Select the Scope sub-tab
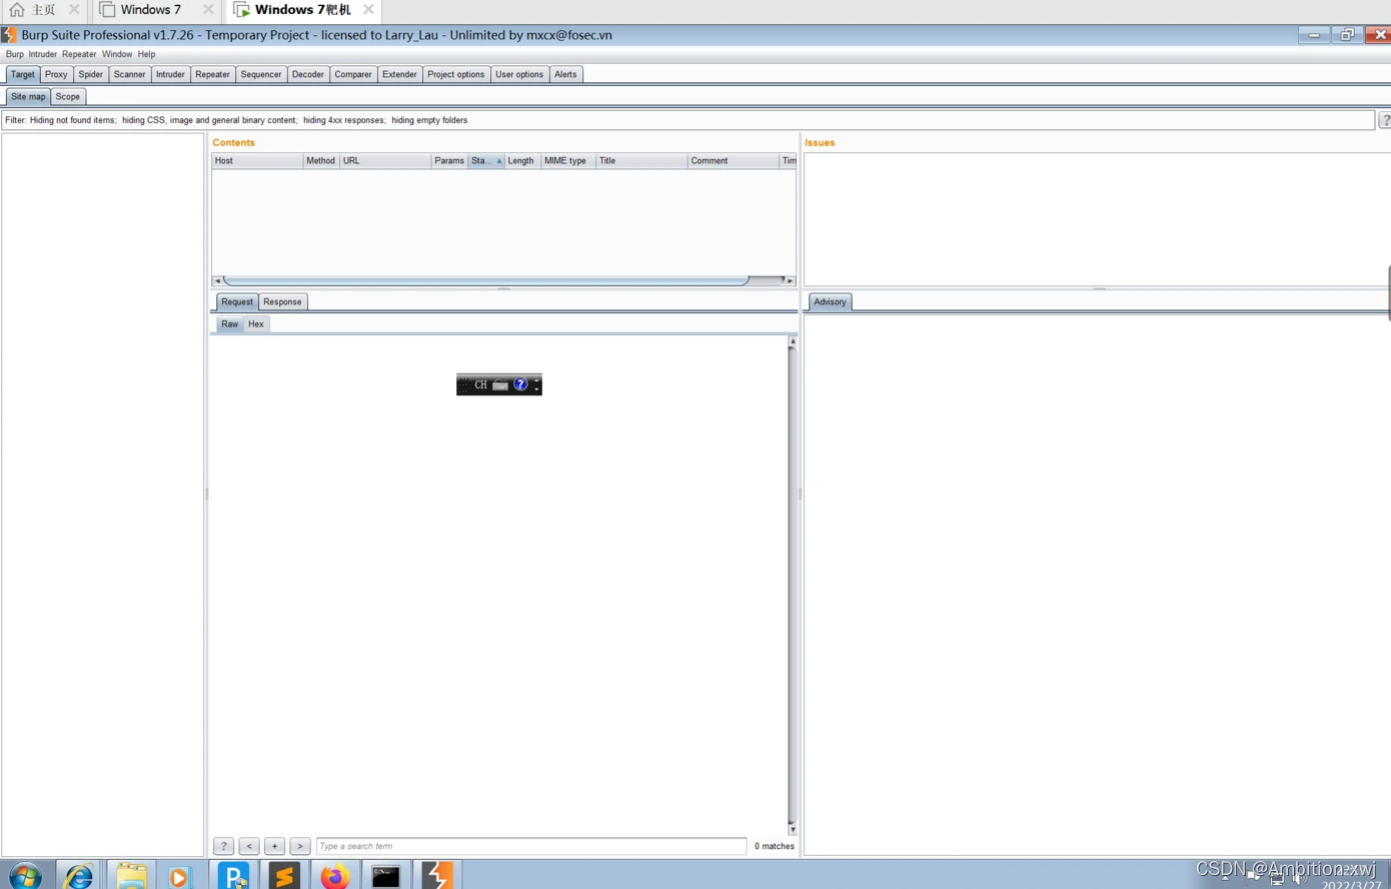This screenshot has width=1391, height=889. pyautogui.click(x=68, y=97)
